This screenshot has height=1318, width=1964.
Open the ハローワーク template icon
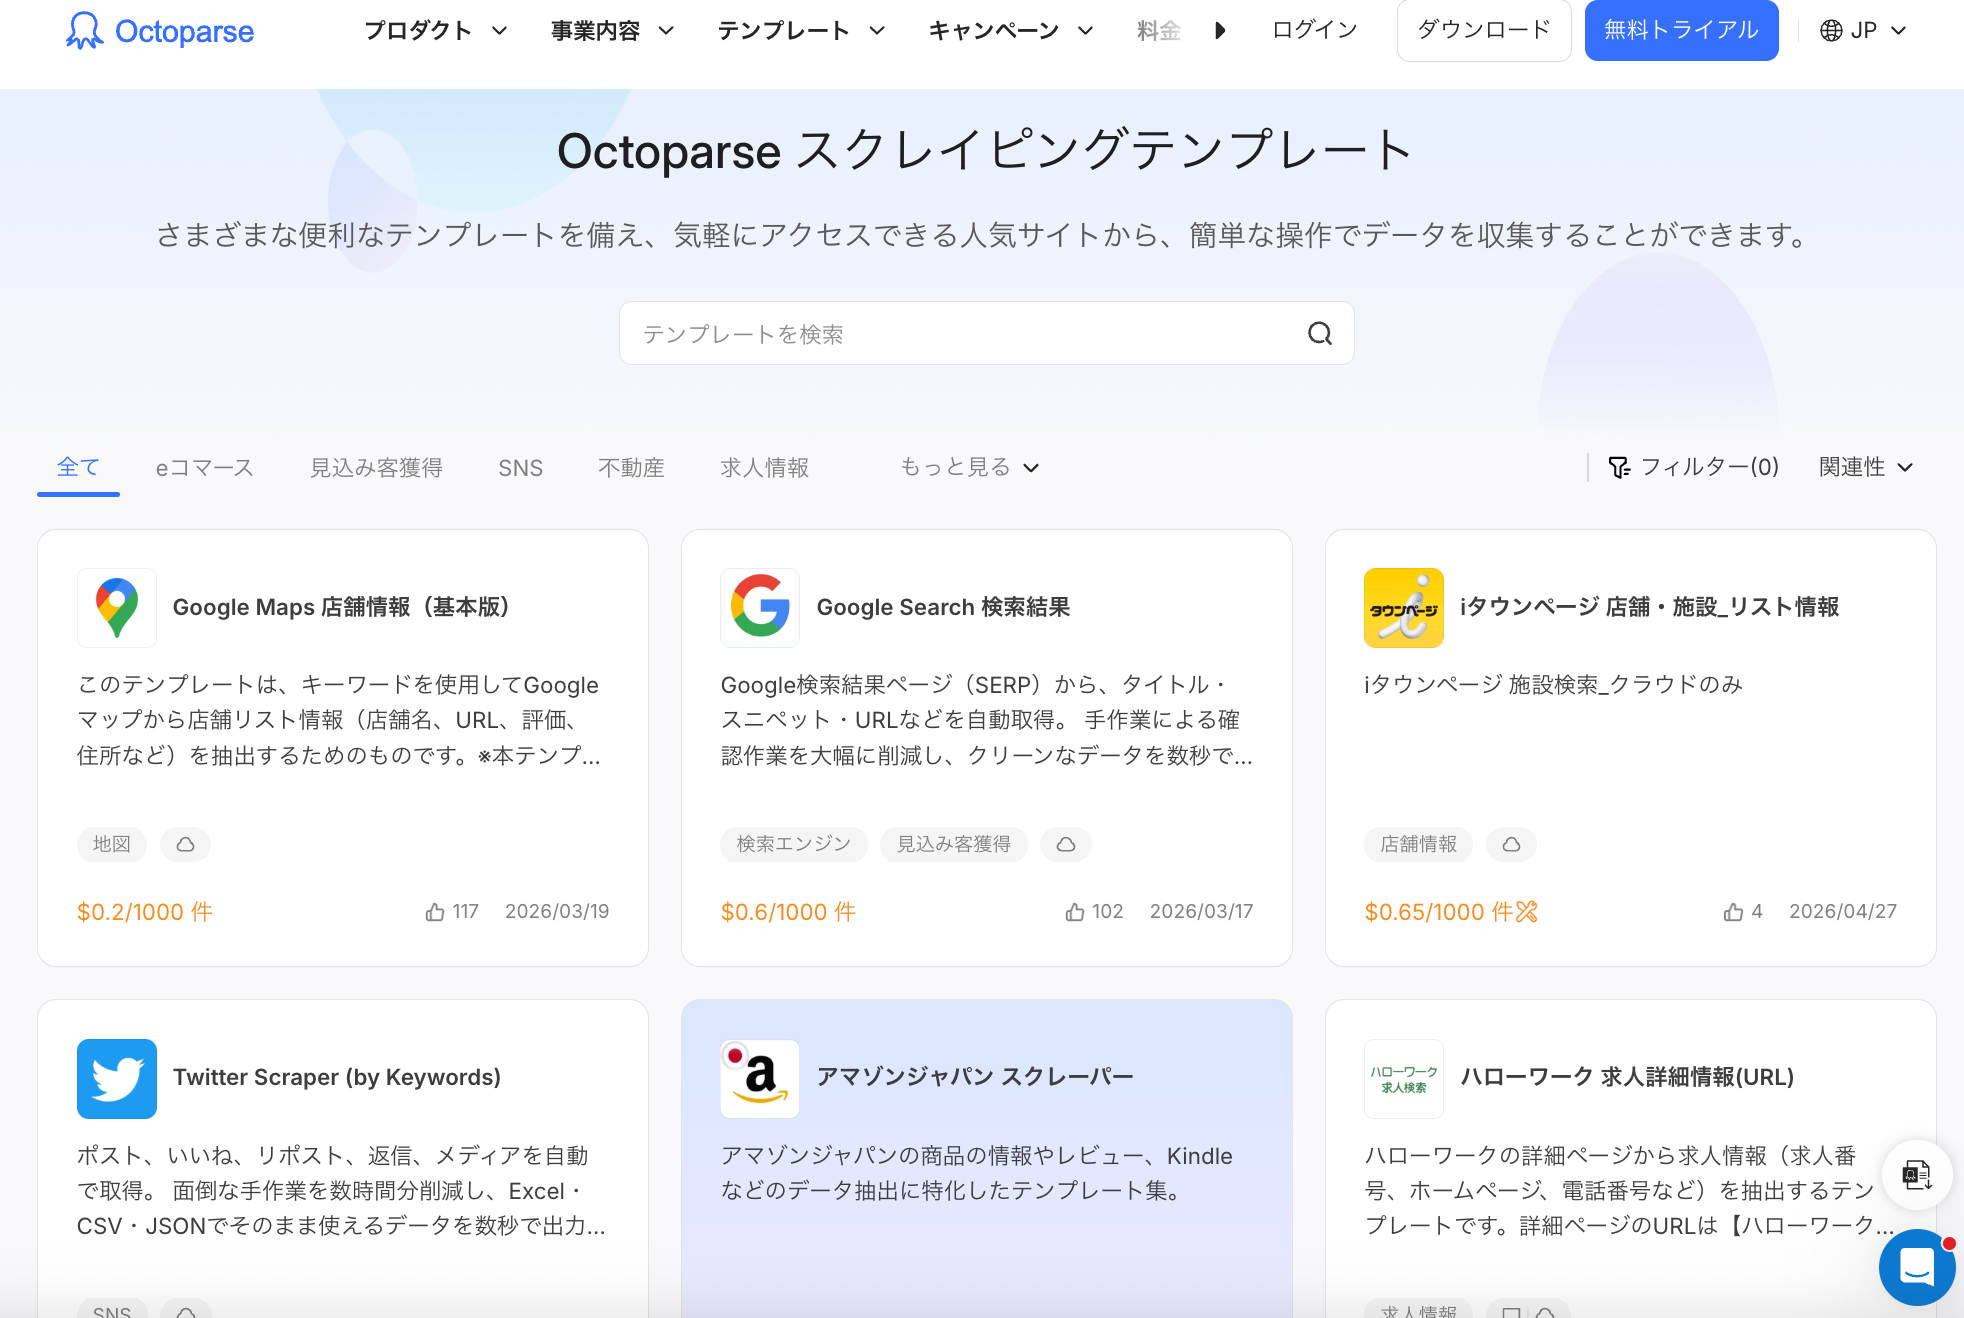1404,1079
